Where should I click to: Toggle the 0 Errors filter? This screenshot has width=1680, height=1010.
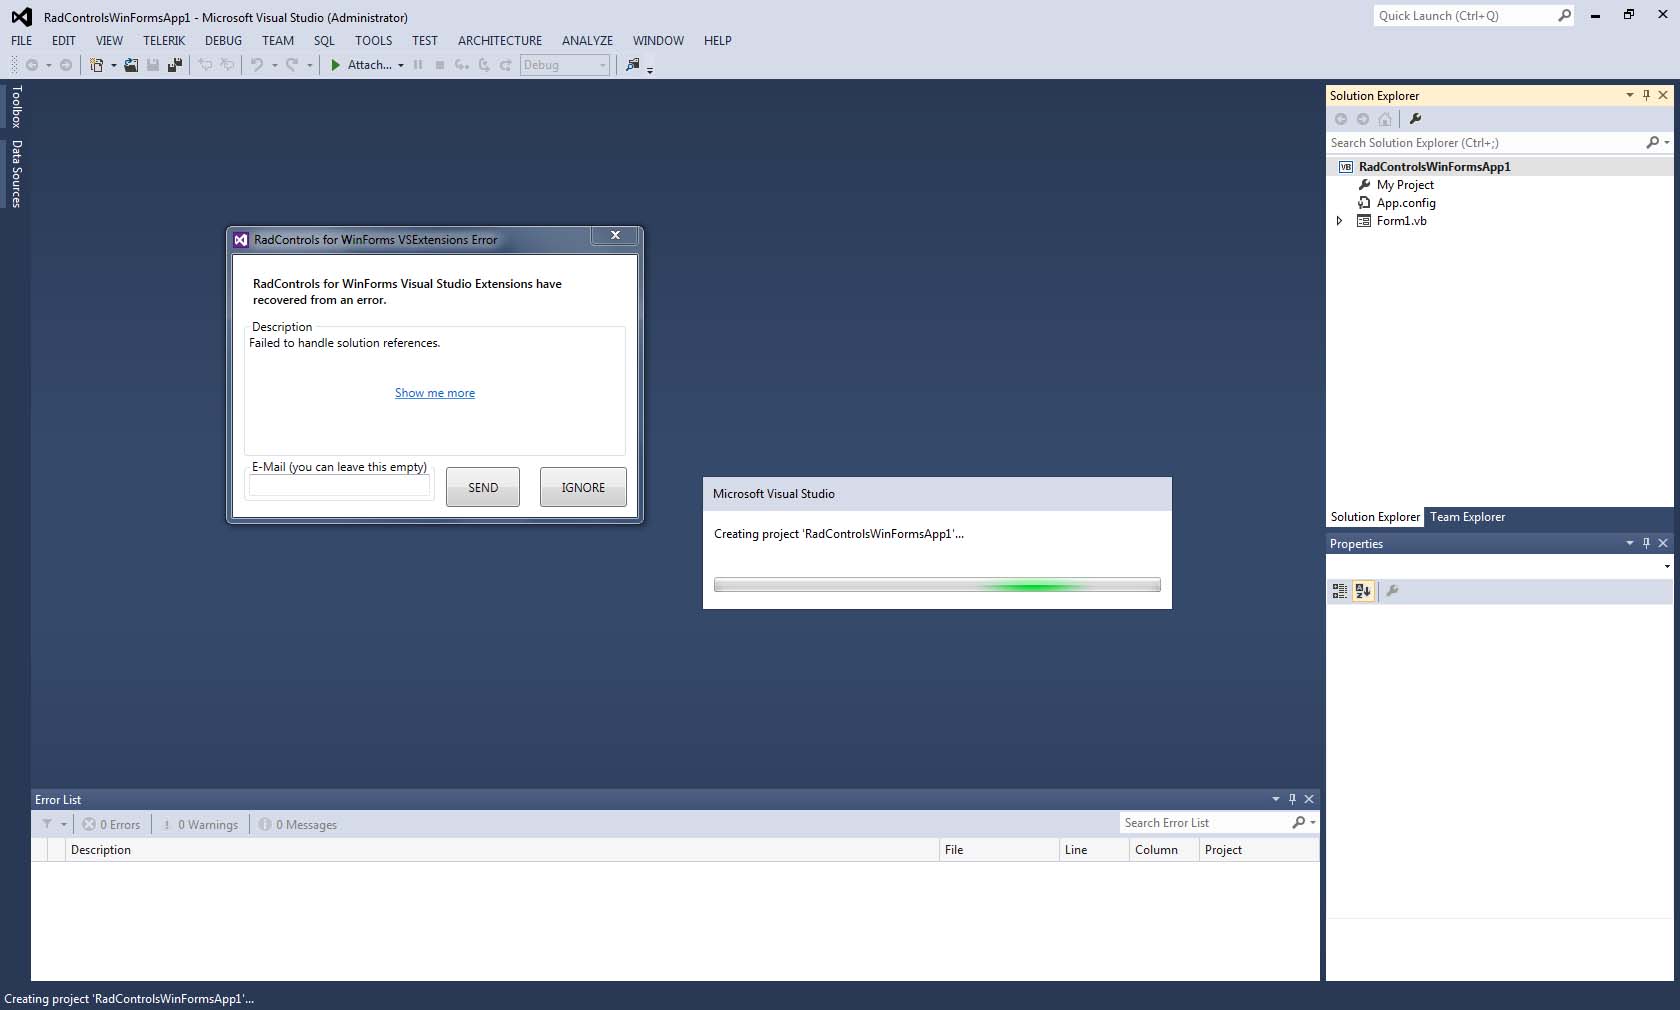tap(111, 824)
